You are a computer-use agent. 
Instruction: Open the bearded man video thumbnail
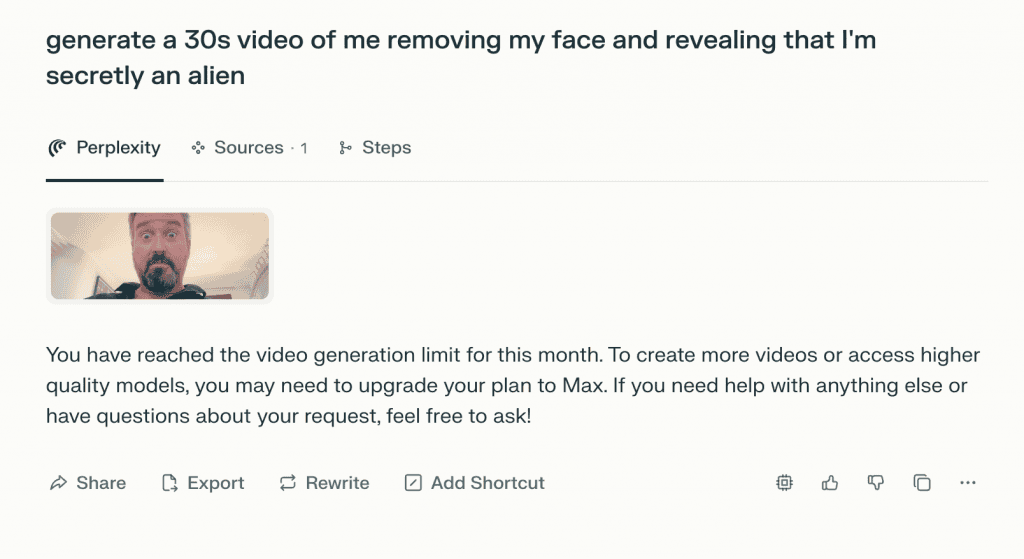160,256
